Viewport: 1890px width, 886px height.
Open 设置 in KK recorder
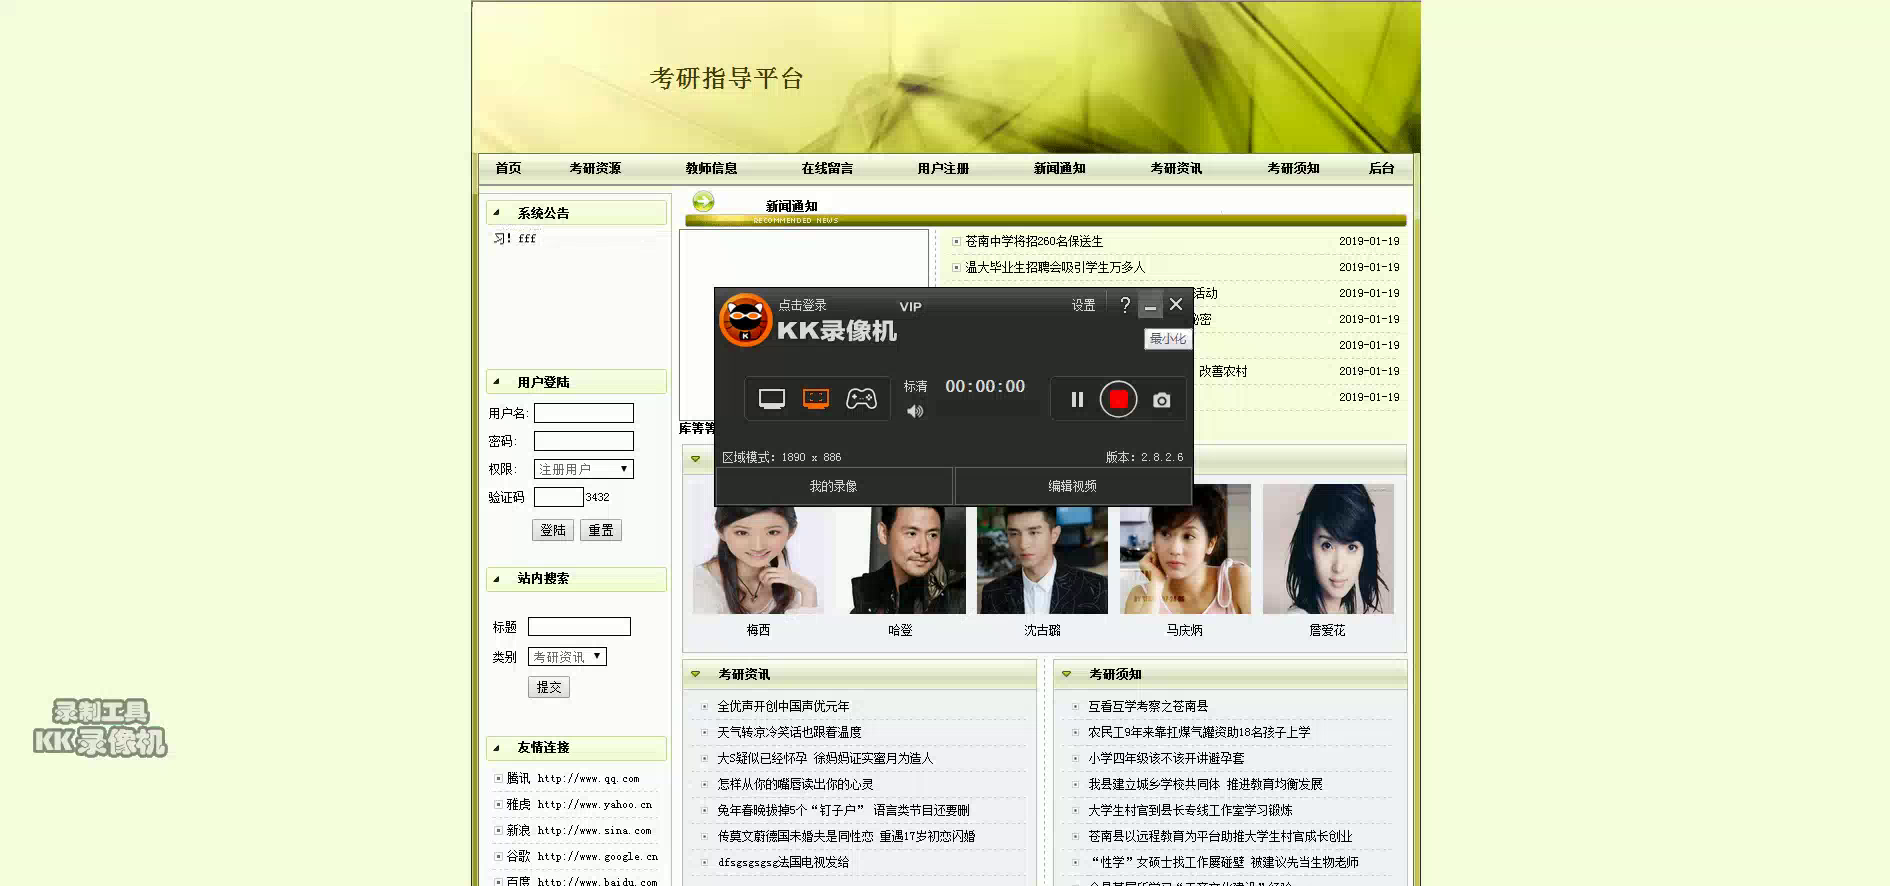pyautogui.click(x=1083, y=306)
